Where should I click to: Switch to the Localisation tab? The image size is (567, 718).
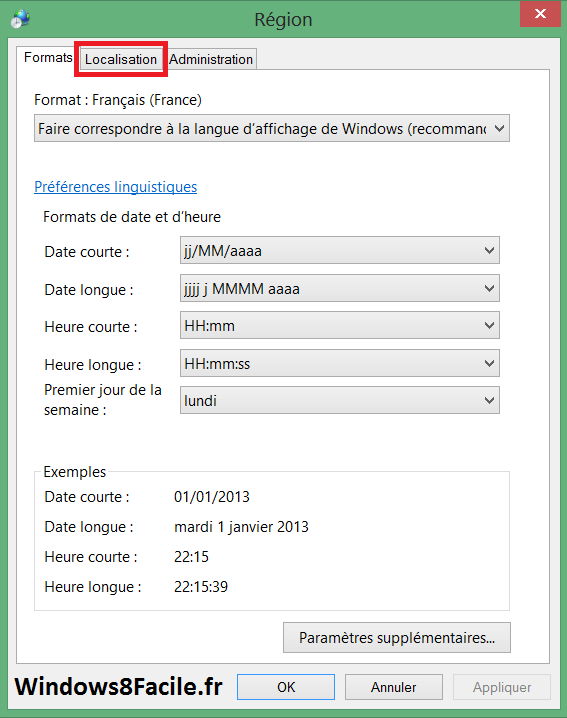click(121, 59)
